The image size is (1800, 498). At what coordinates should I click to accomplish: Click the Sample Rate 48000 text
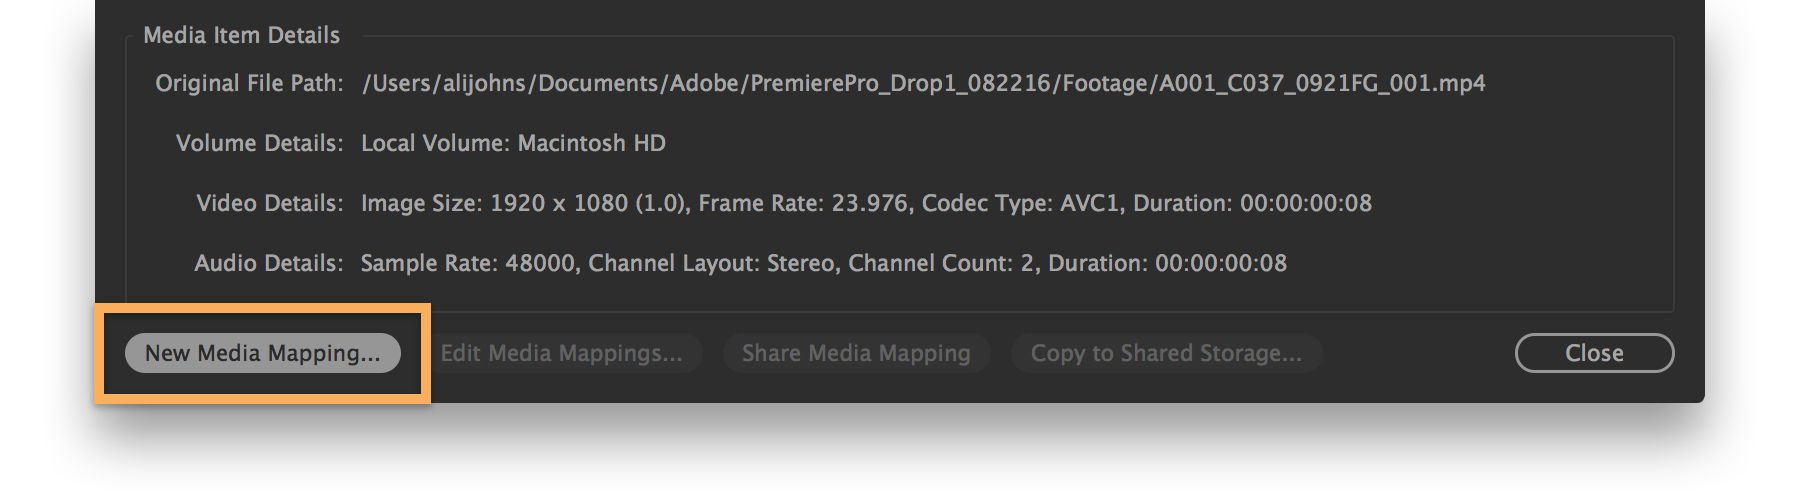tap(467, 263)
